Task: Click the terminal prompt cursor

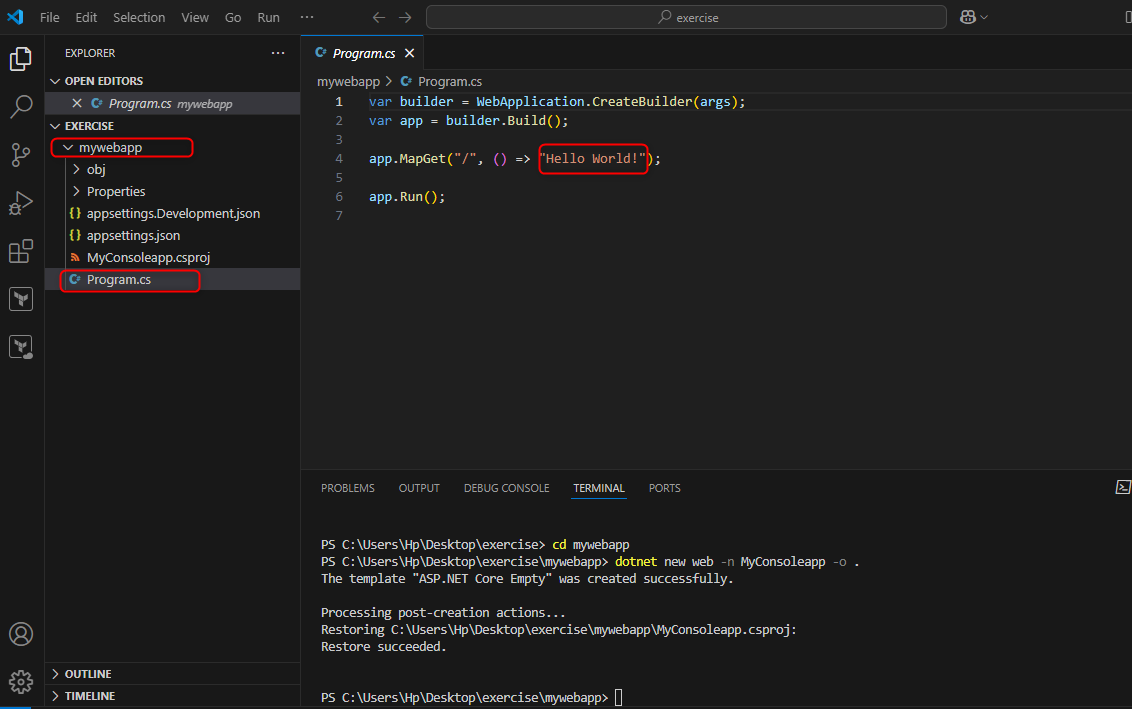Action: coord(618,697)
